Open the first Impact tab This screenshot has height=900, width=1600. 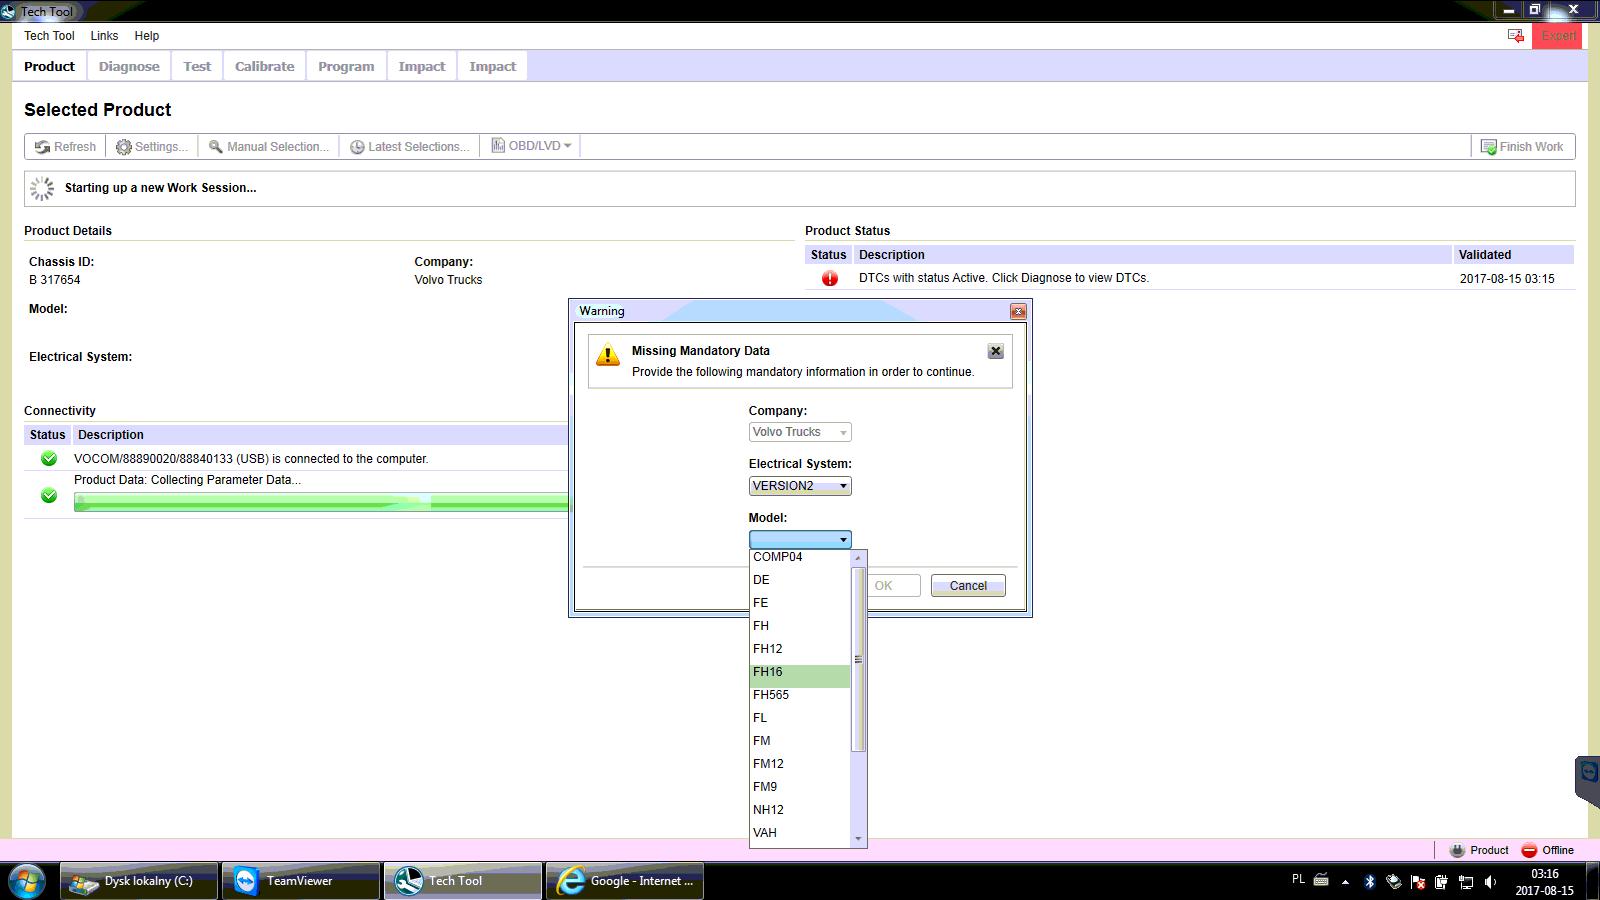422,66
